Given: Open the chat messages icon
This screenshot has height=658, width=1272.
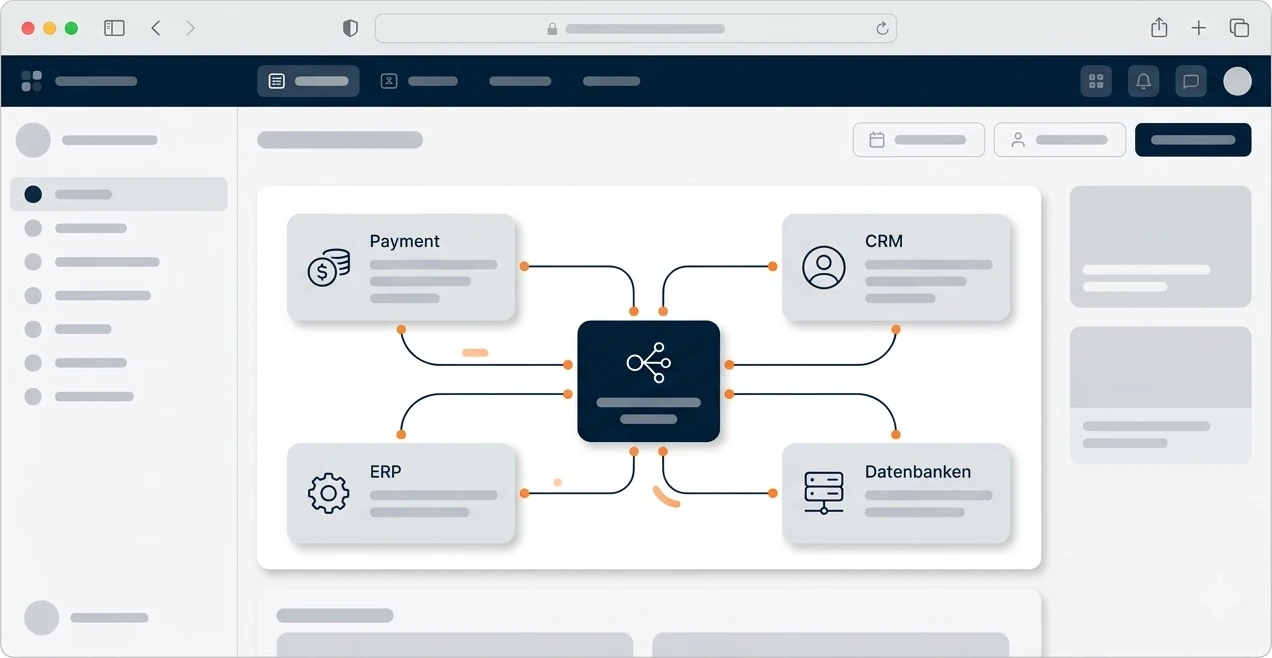Looking at the screenshot, I should coord(1190,81).
